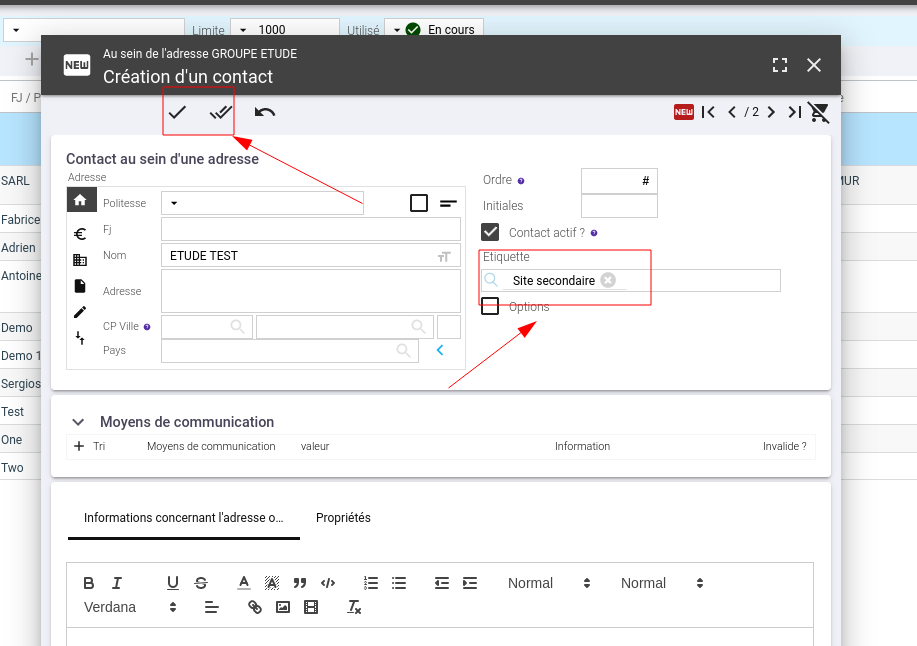Go to the first record
917x646 pixels.
click(708, 112)
